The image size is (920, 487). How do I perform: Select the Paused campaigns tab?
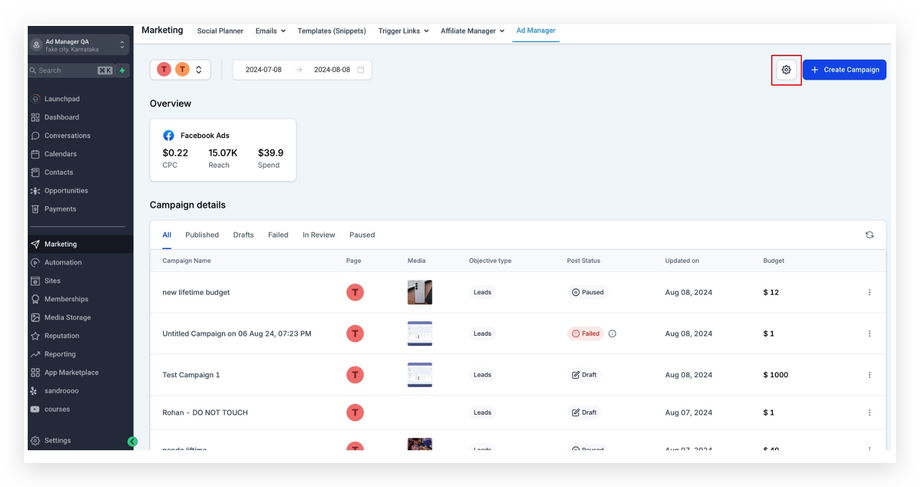[x=362, y=235]
